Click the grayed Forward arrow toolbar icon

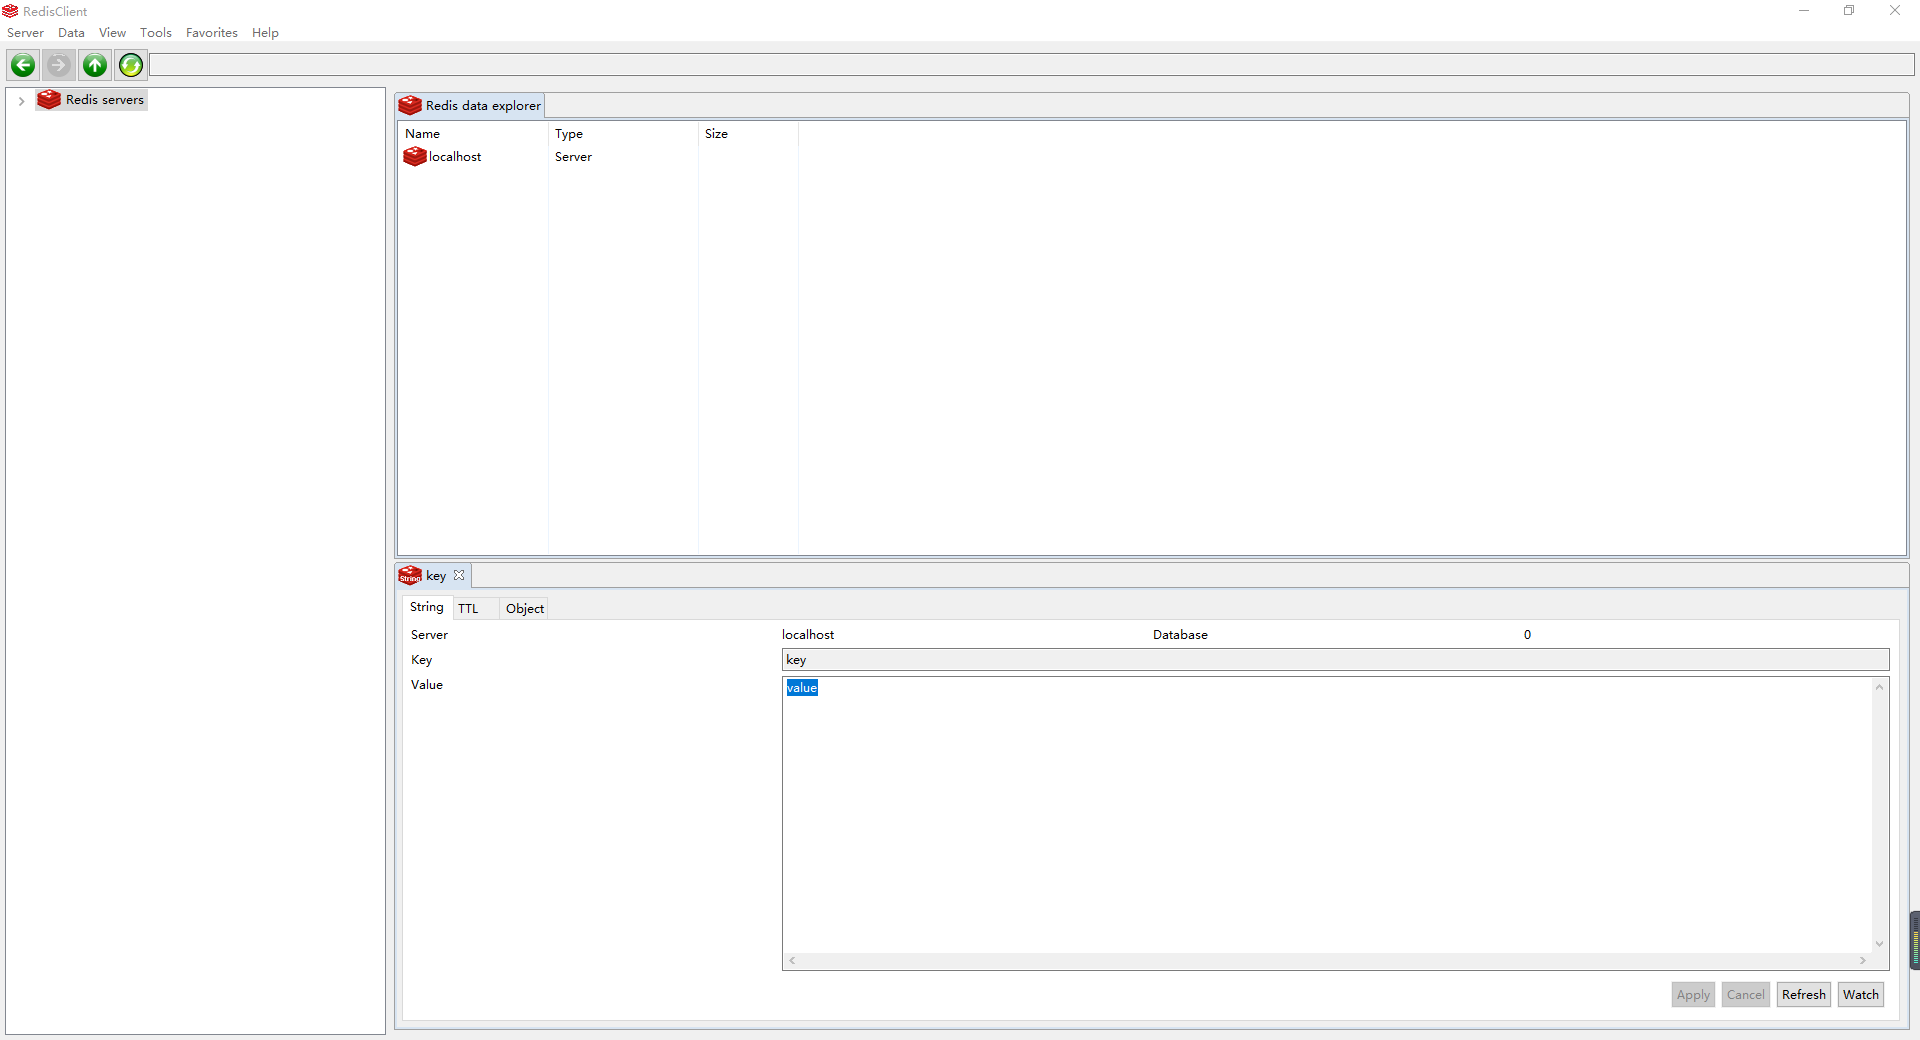coord(59,66)
